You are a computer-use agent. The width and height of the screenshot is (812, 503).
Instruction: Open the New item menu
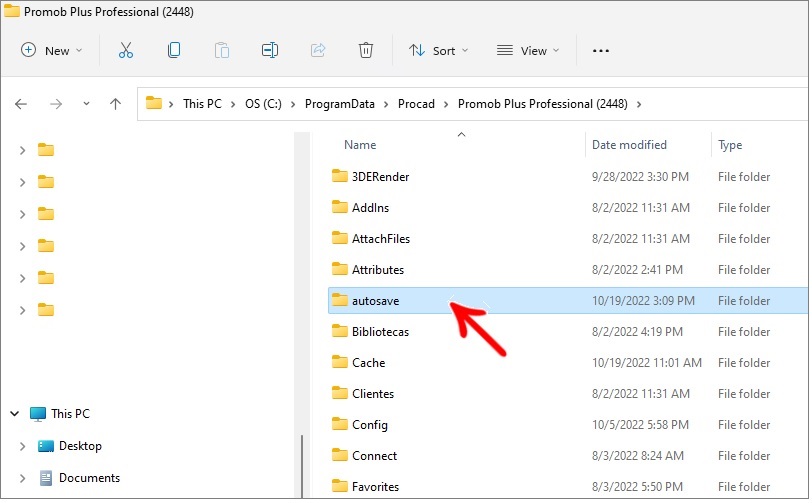point(51,51)
